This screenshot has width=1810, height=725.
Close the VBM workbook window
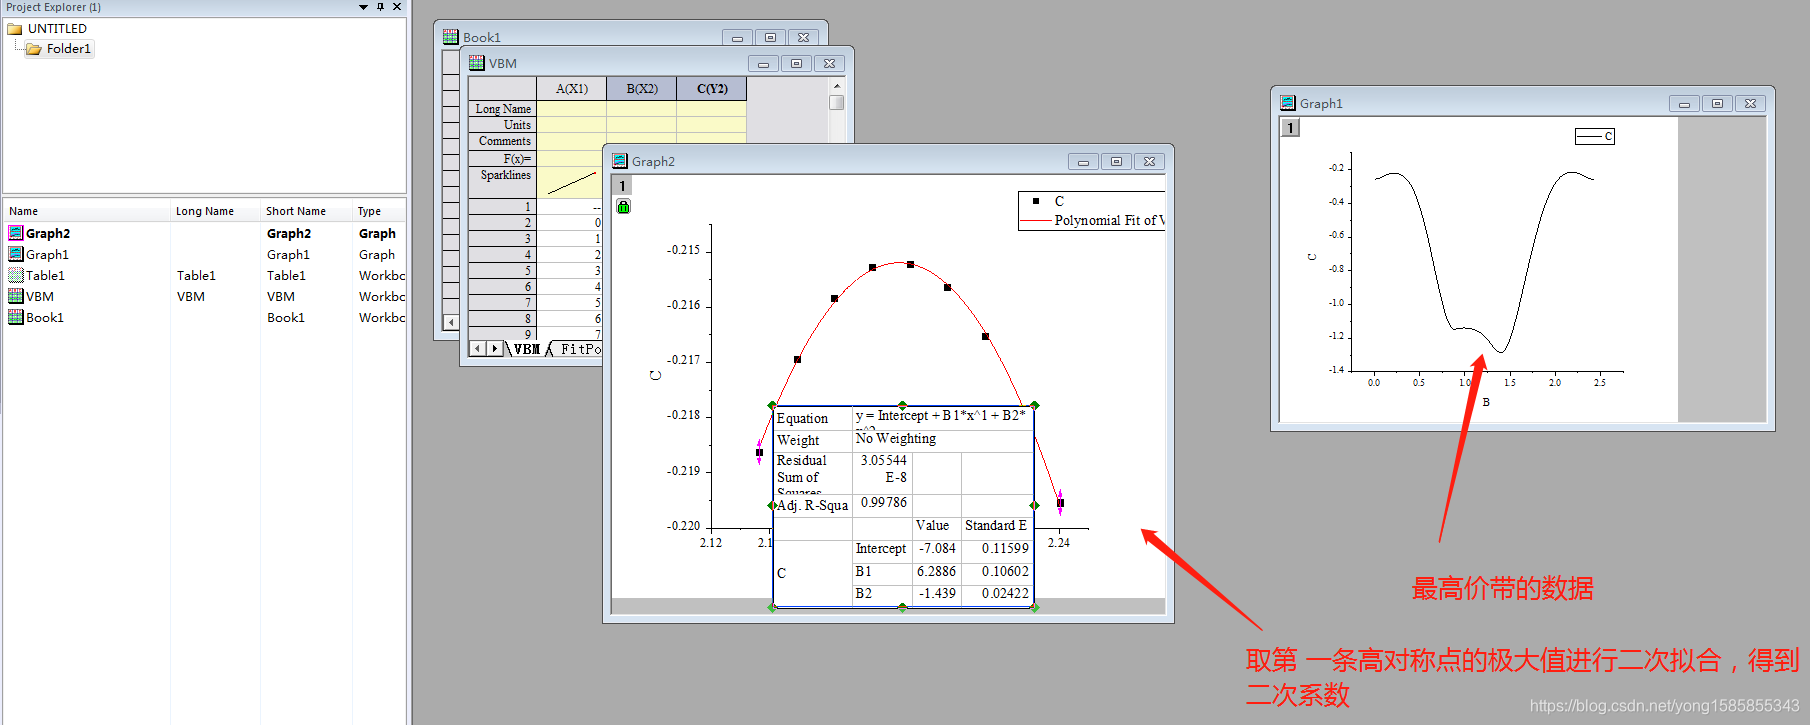pyautogui.click(x=829, y=64)
